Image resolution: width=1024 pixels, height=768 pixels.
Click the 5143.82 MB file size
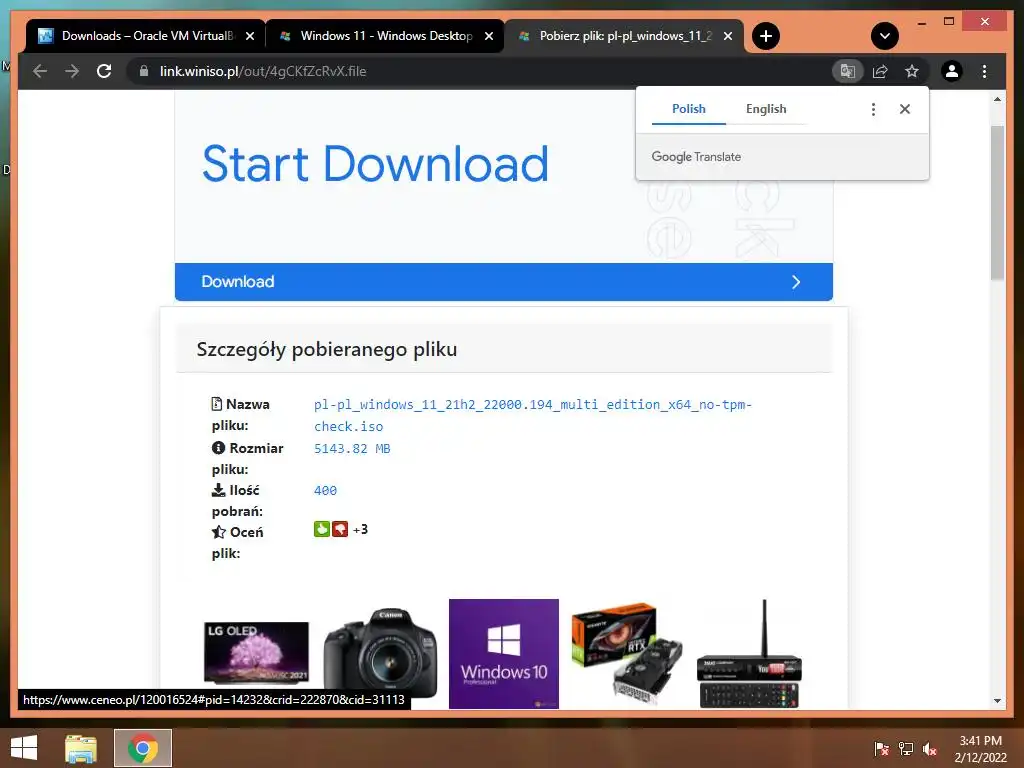(352, 449)
